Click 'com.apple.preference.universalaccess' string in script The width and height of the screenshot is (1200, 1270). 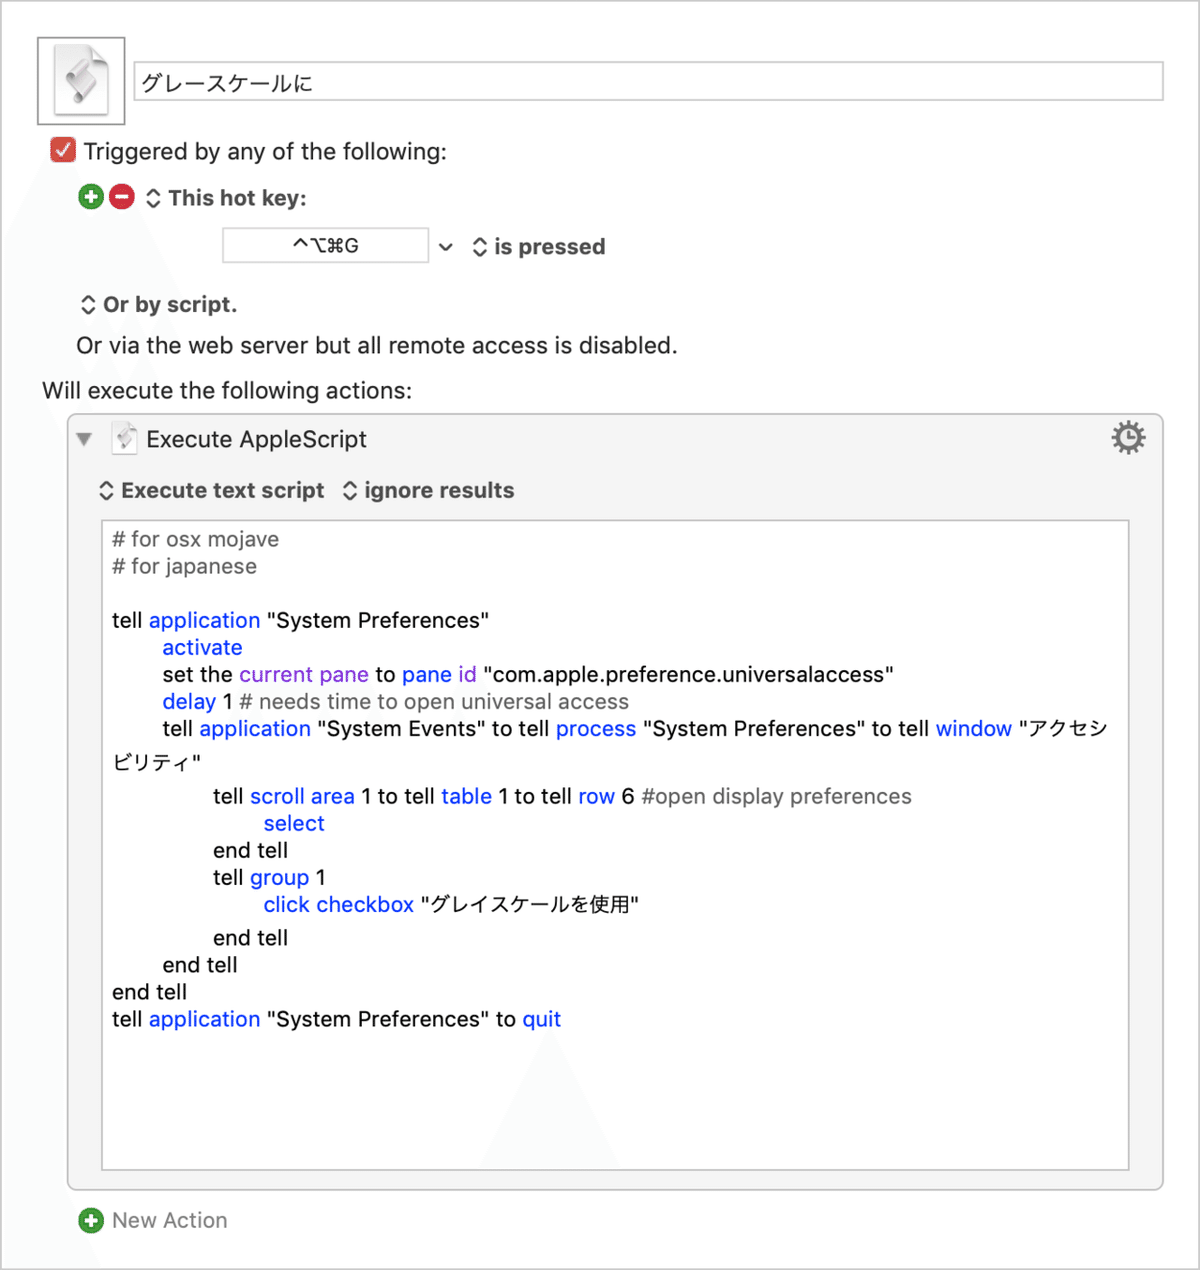688,675
